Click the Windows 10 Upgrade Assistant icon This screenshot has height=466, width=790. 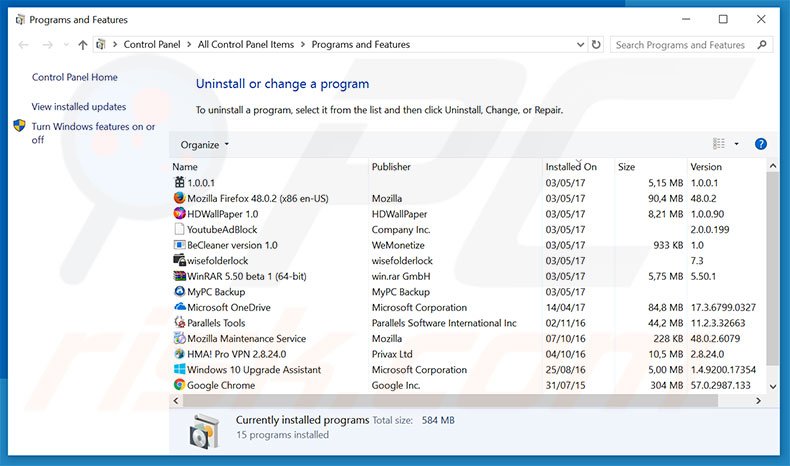coord(179,370)
